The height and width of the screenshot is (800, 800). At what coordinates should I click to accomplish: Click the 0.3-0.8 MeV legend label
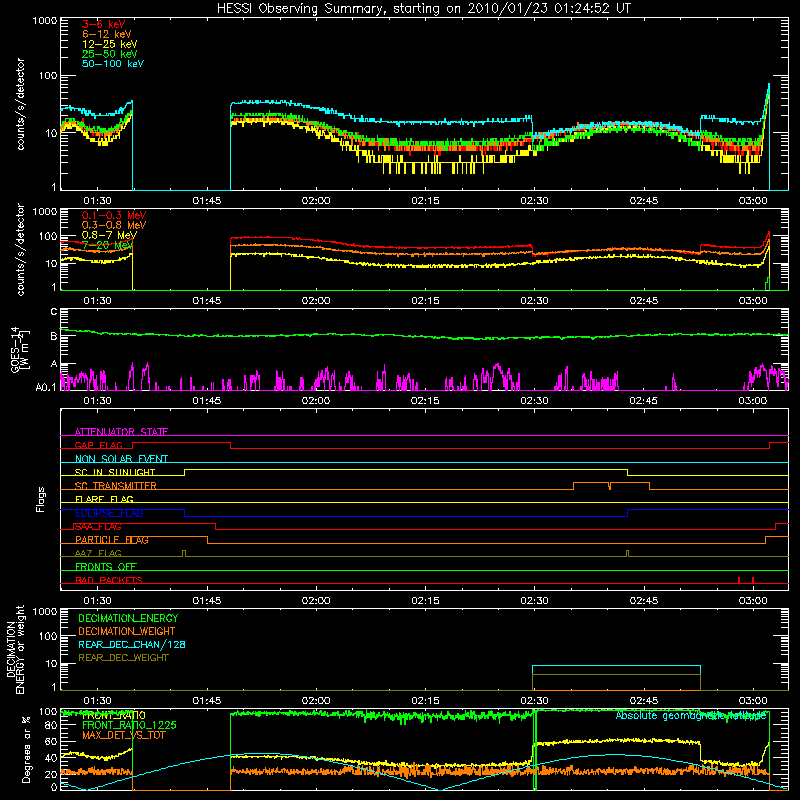click(114, 225)
